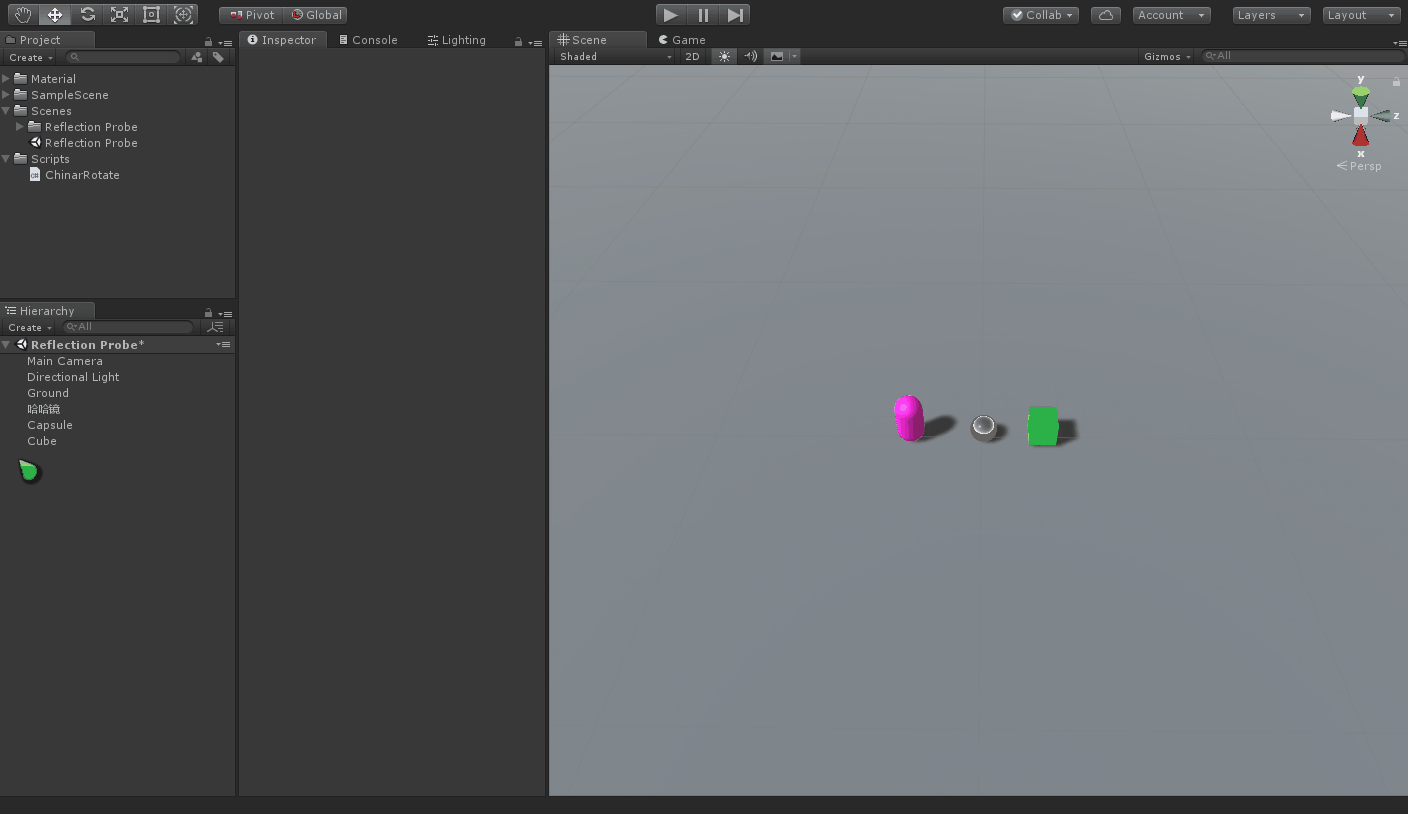Open the Shaded draw mode dropdown
1408x814 pixels.
(x=615, y=57)
